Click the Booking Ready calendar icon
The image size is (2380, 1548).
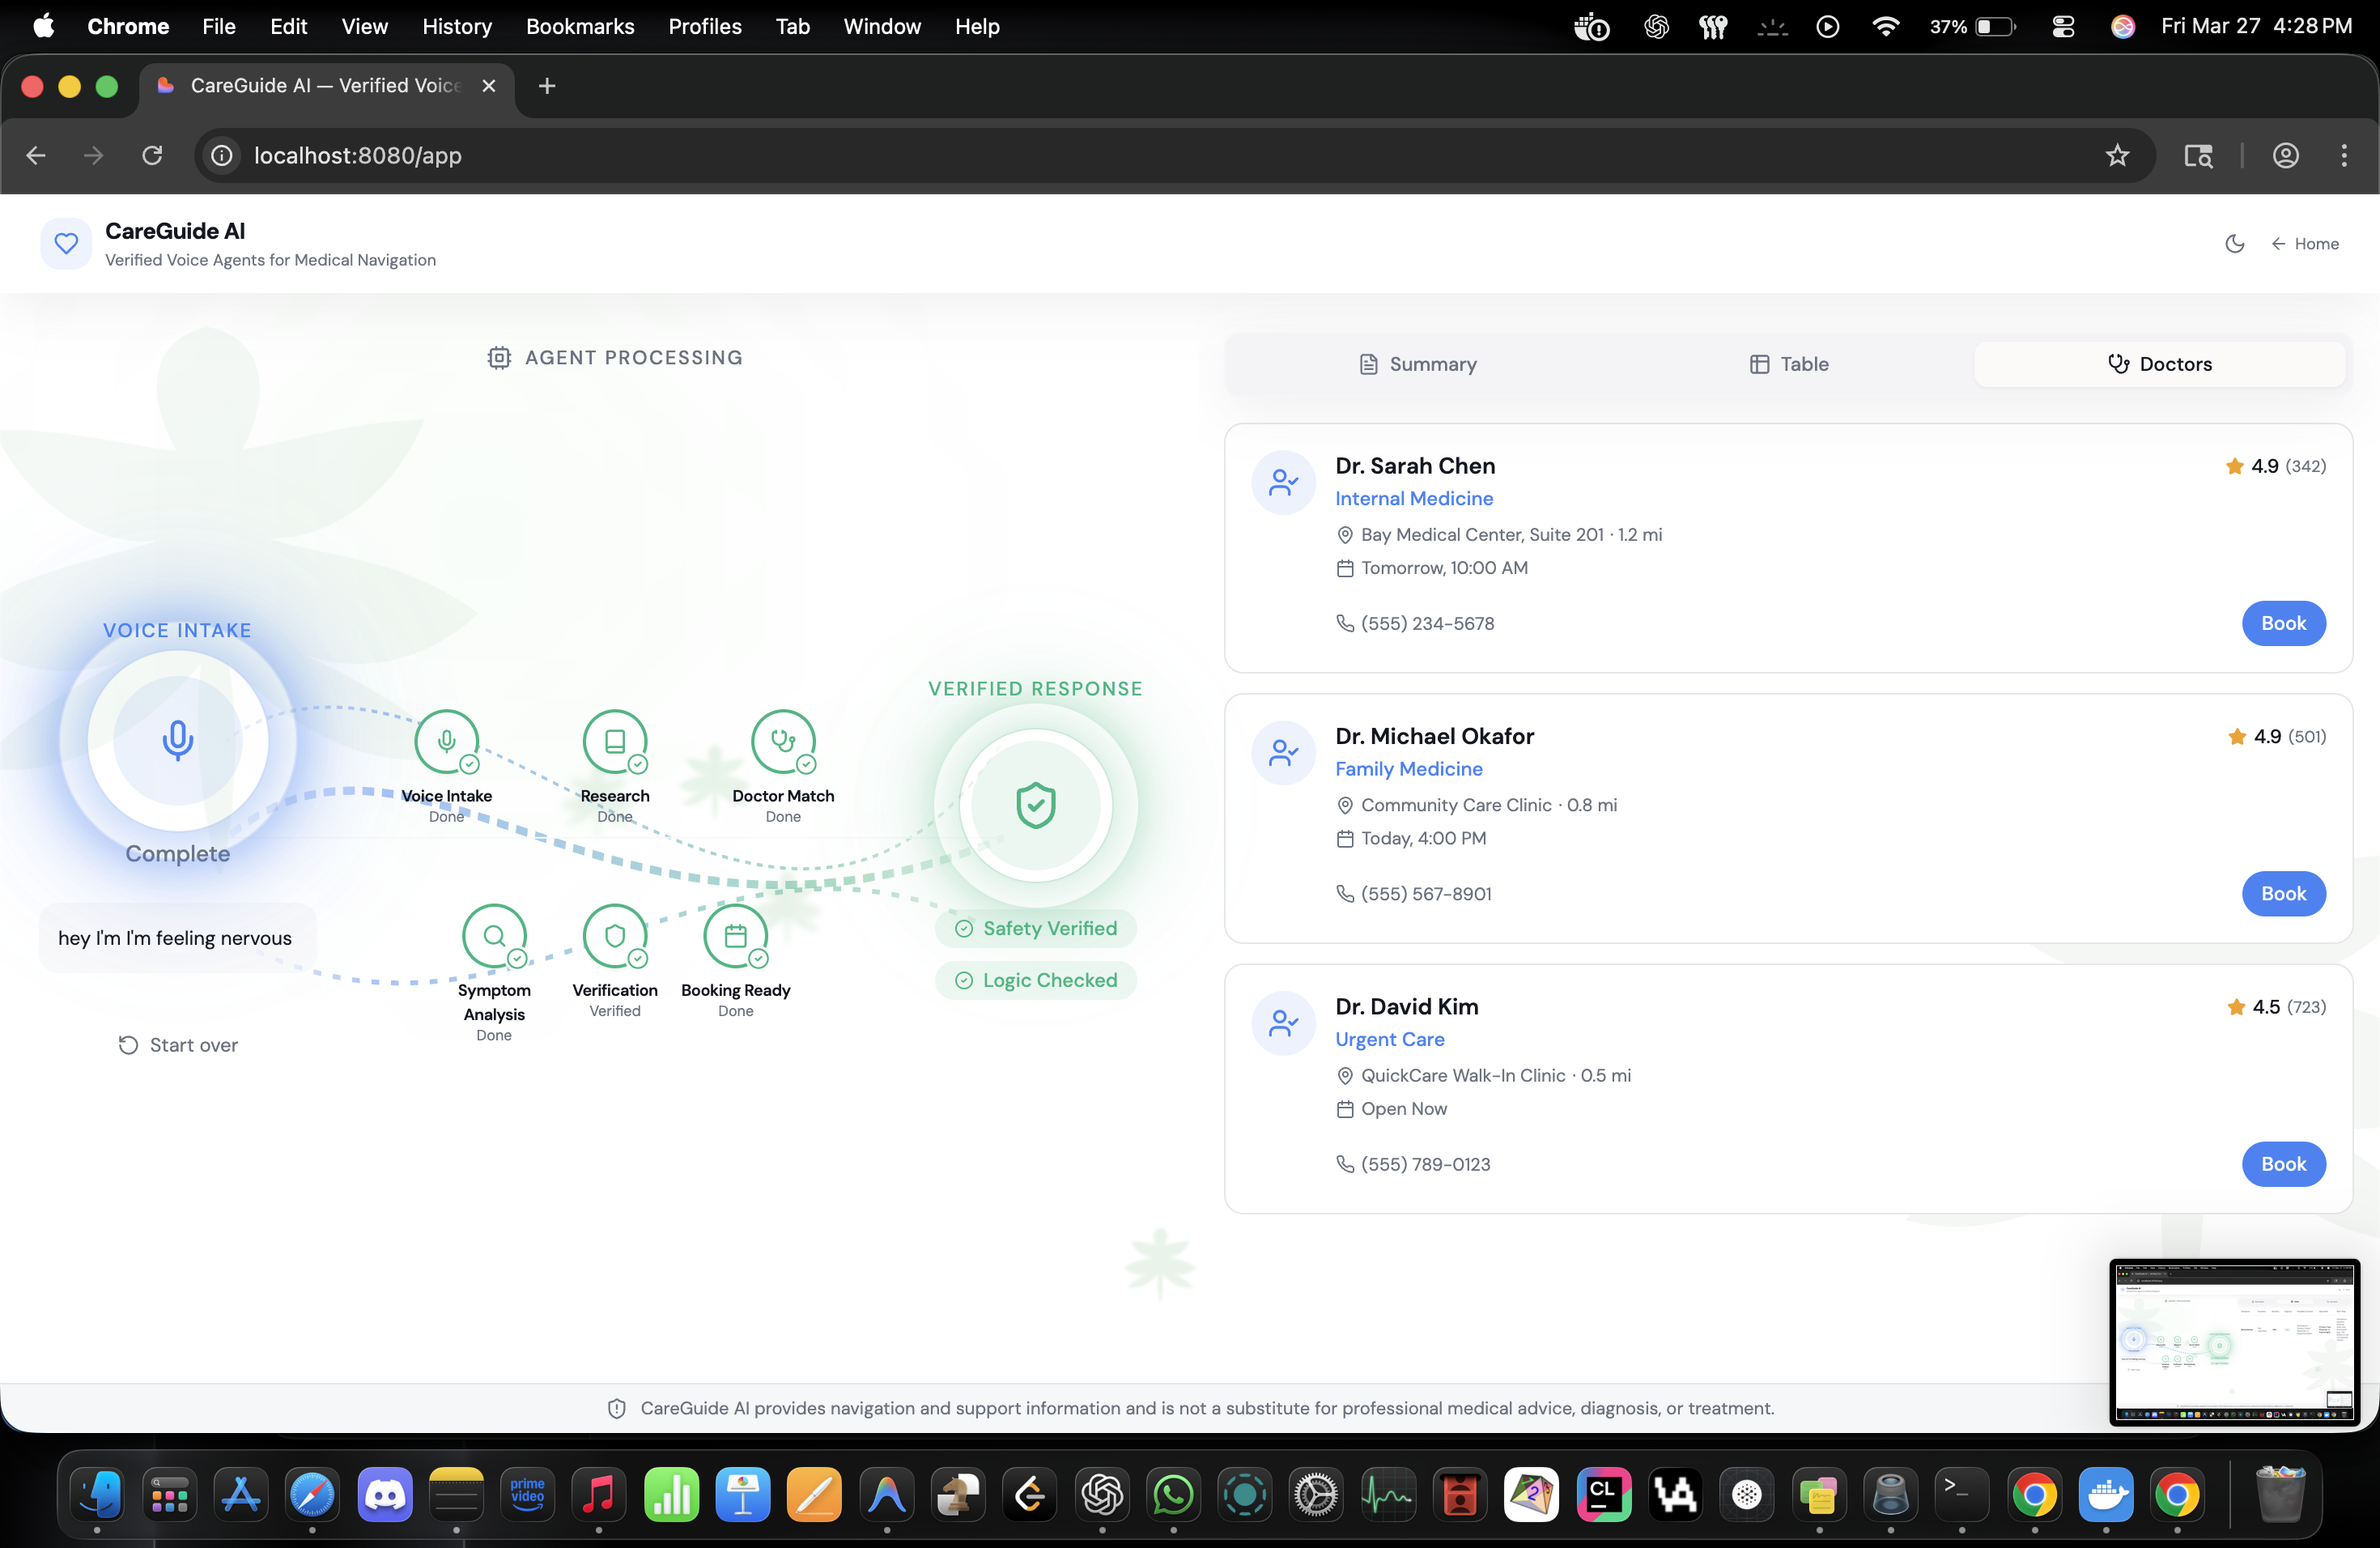coord(735,935)
